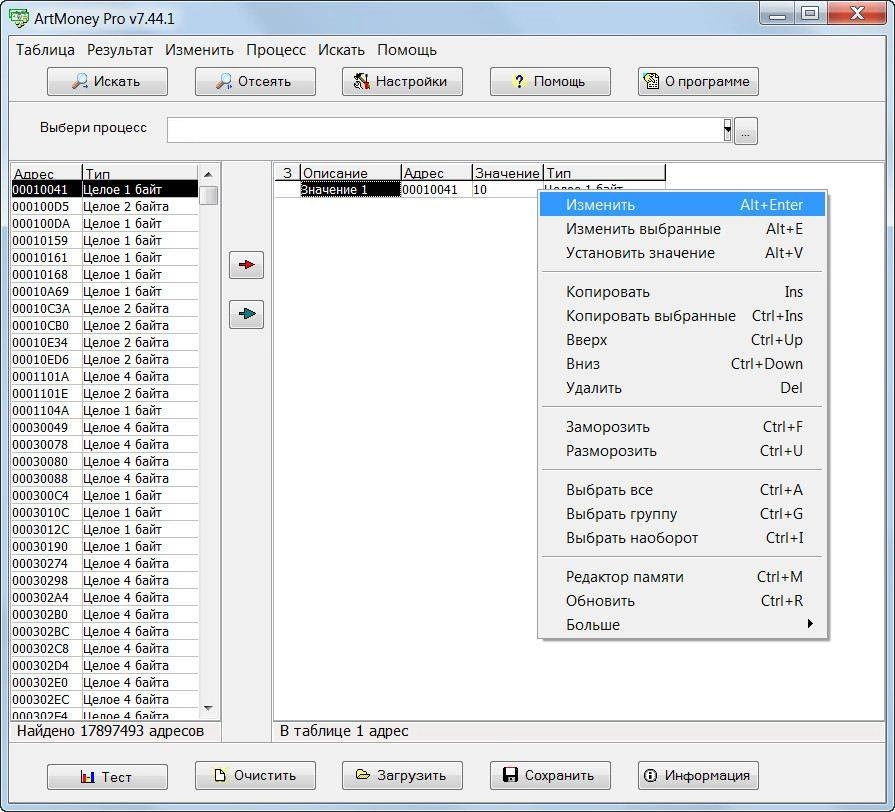This screenshot has height=812, width=895.
Task: Open the Процесс menu
Action: click(x=276, y=50)
